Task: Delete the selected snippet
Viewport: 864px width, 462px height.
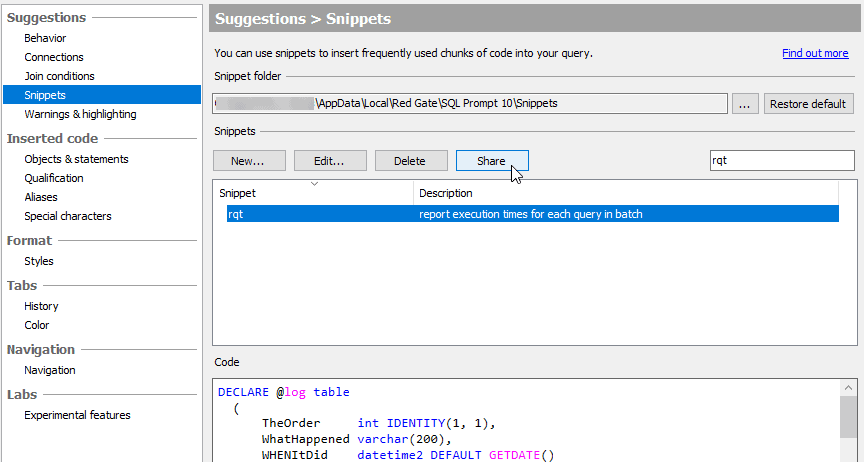Action: click(x=411, y=161)
